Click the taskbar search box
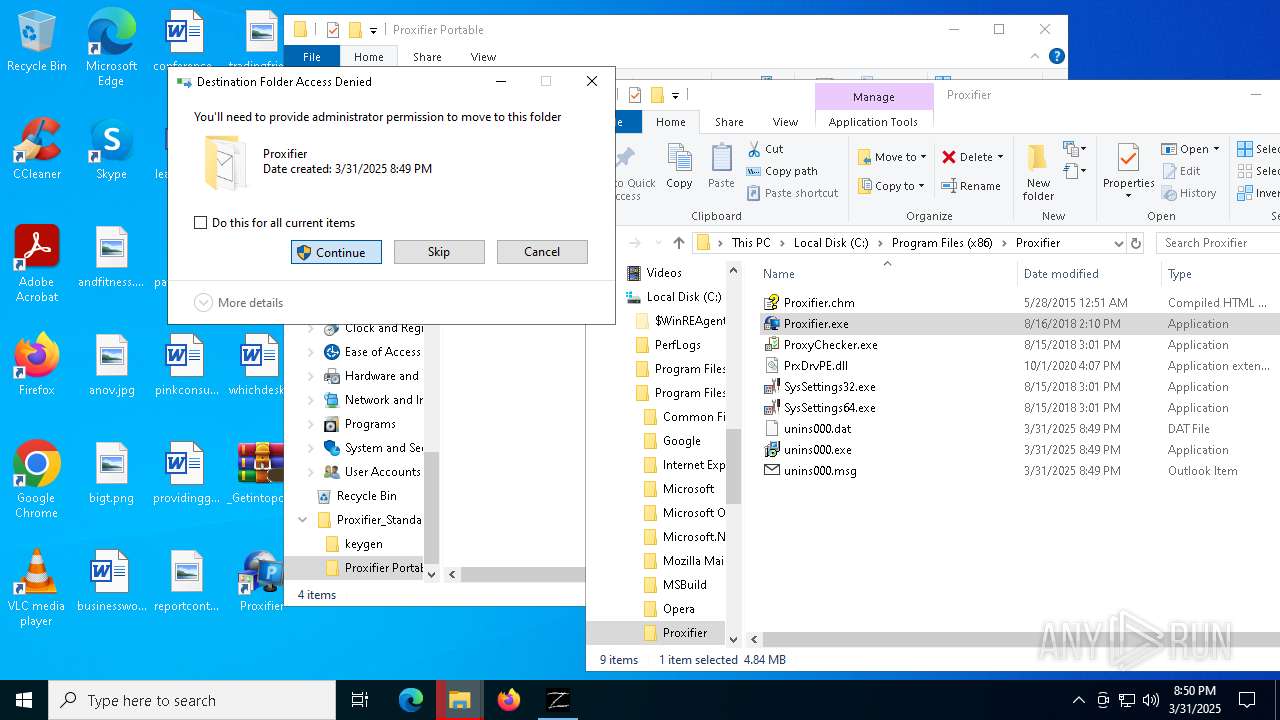 click(192, 700)
